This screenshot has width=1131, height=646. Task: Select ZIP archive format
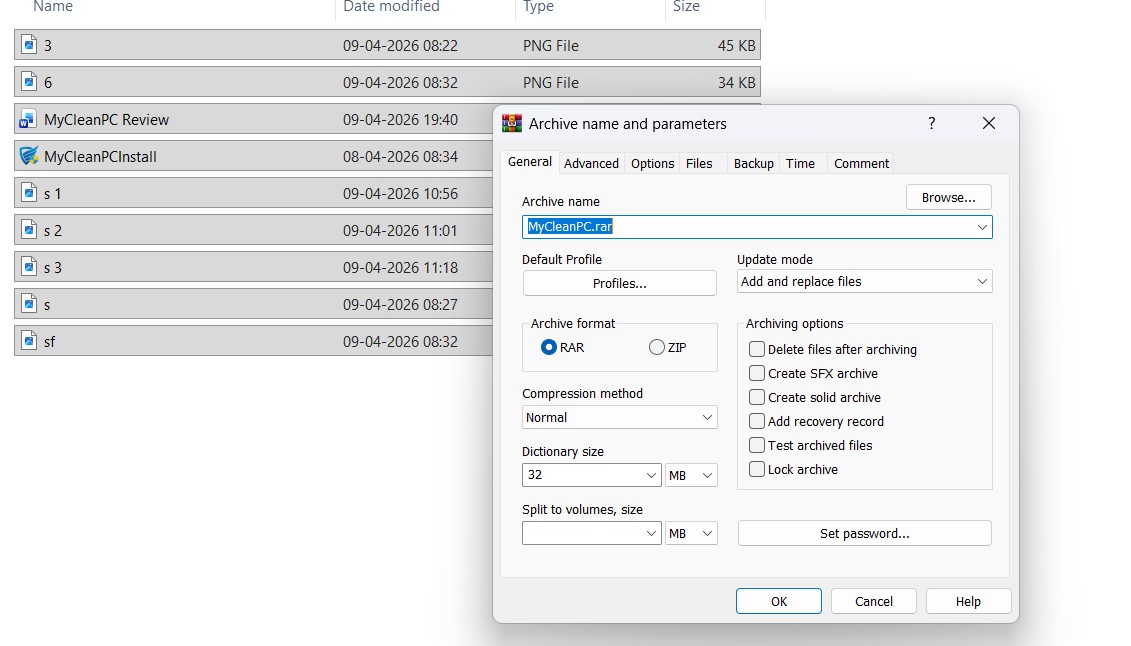pos(656,348)
